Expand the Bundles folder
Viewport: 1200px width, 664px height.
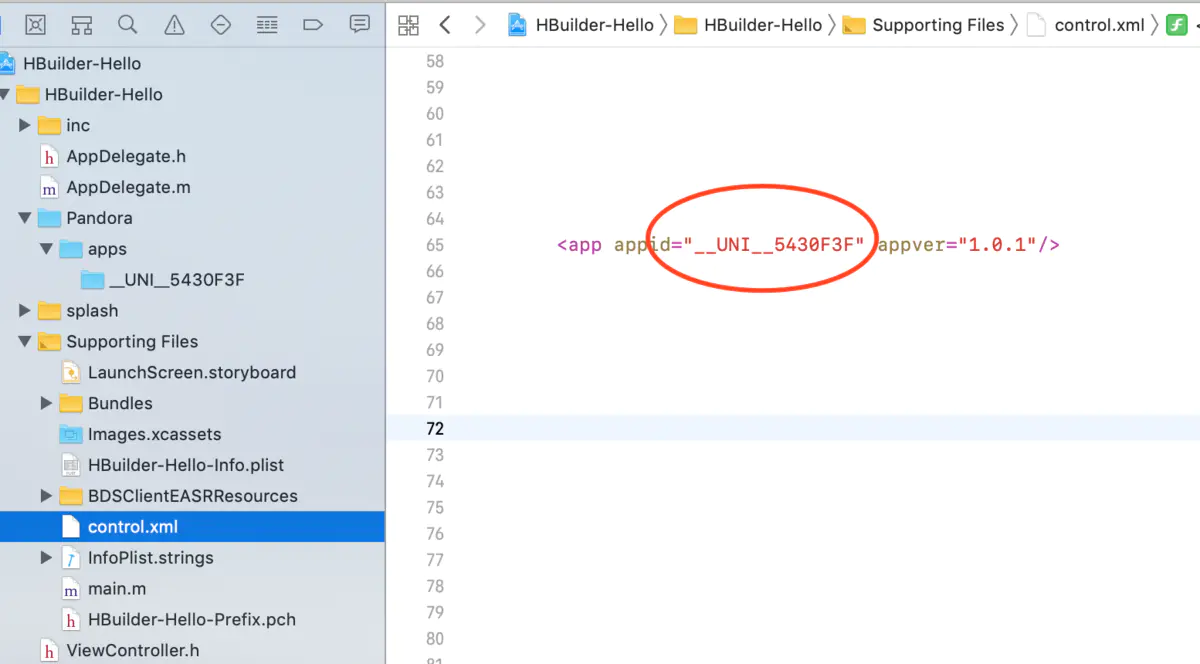pos(46,404)
